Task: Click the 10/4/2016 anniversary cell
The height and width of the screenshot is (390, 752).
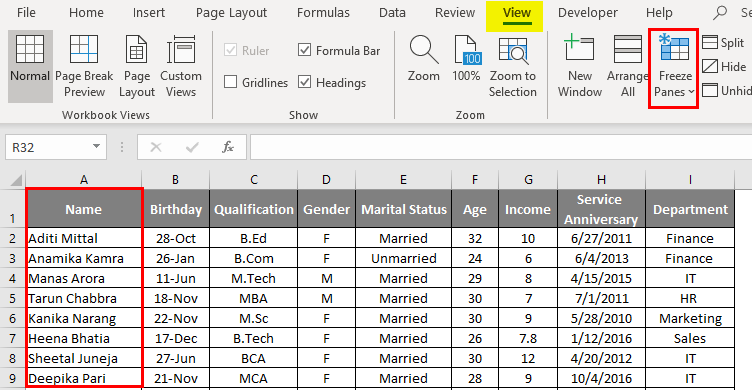Action: 601,378
